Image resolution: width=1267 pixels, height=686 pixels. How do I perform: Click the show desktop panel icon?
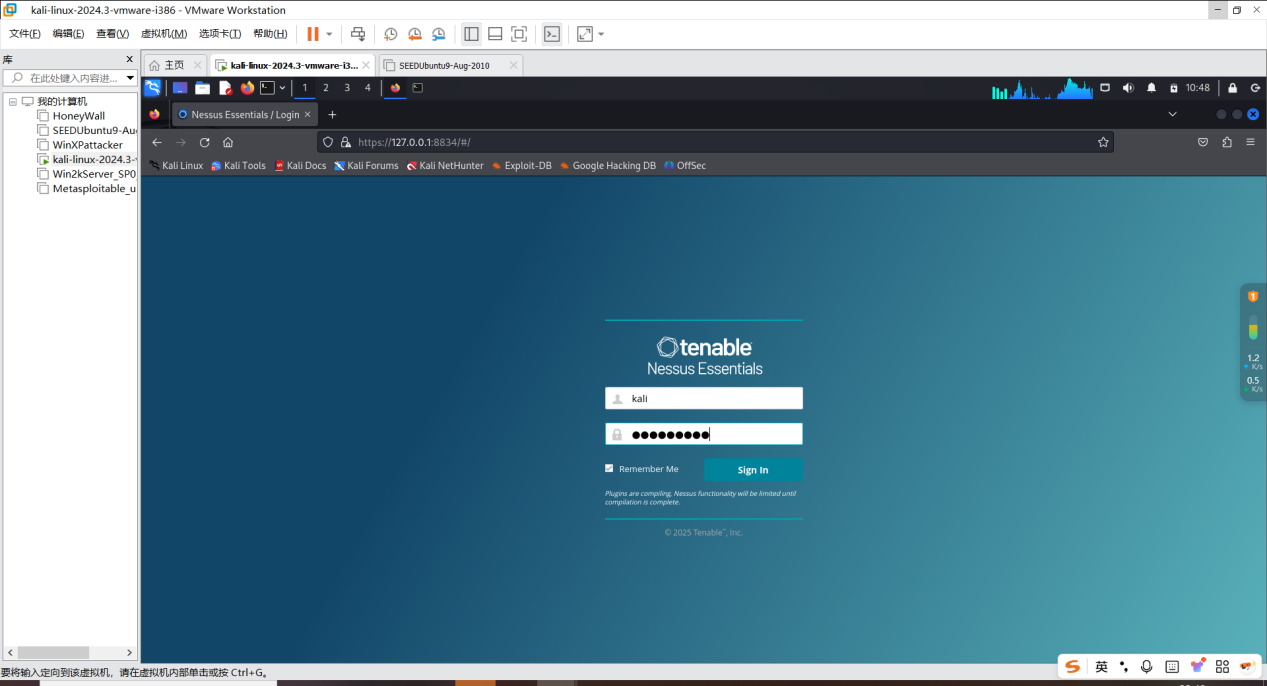tap(180, 88)
